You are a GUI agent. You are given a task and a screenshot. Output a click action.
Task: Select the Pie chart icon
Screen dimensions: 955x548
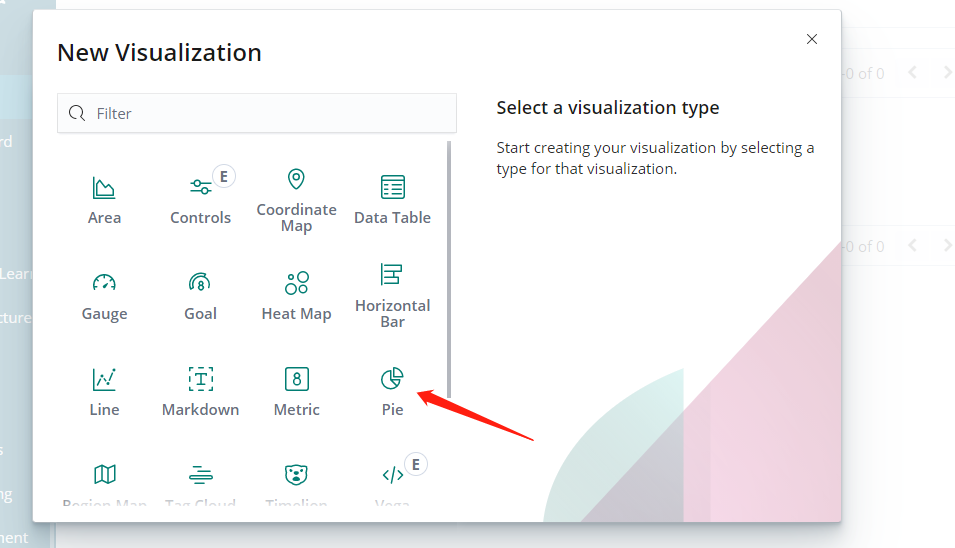[x=392, y=379]
